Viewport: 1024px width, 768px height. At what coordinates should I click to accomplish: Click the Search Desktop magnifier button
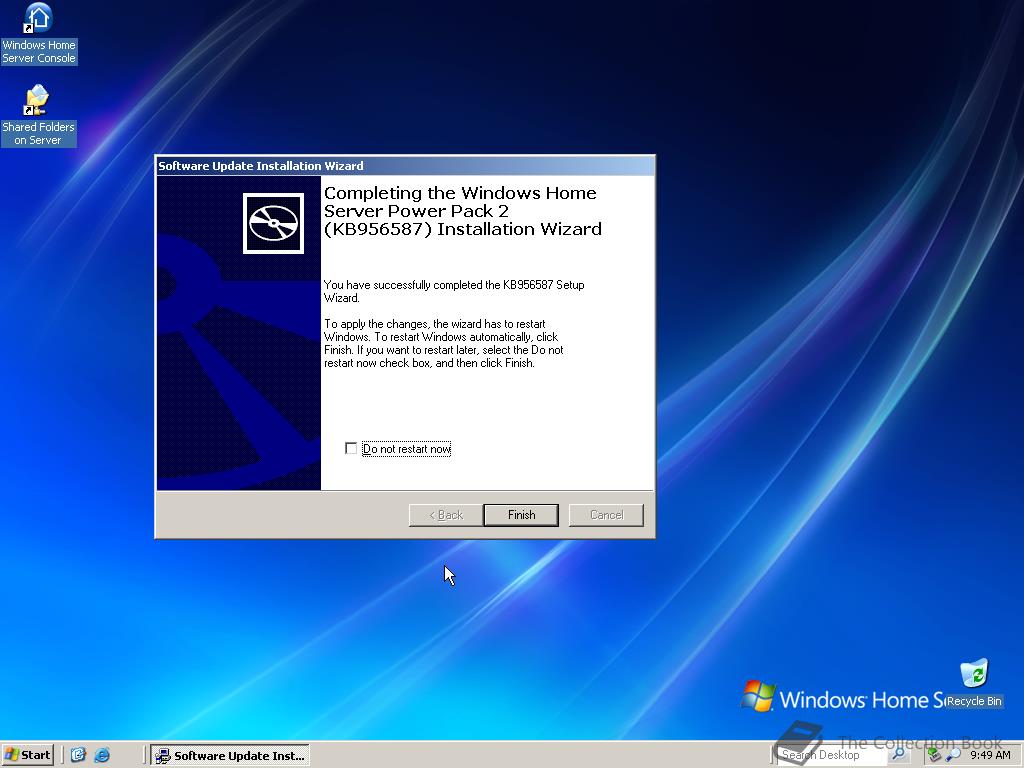pyautogui.click(x=899, y=755)
